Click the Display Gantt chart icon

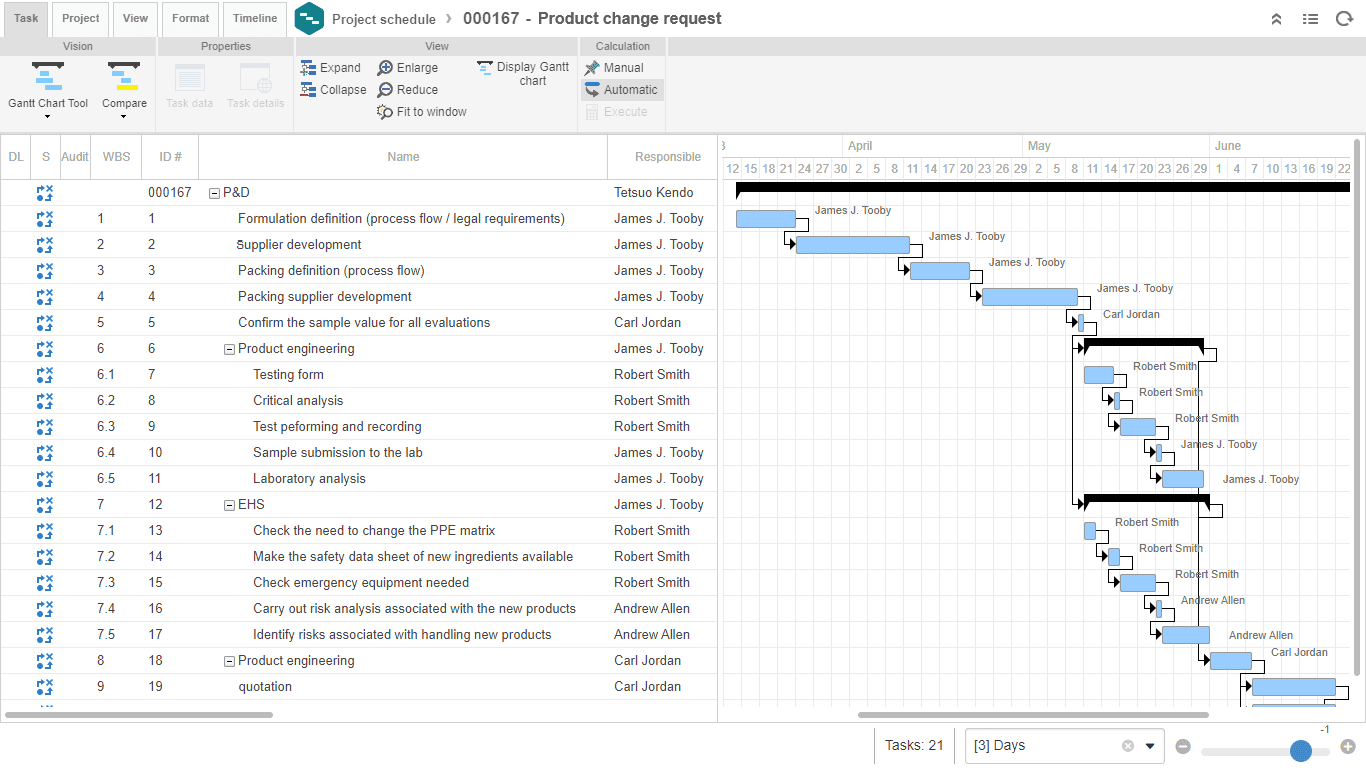(484, 67)
